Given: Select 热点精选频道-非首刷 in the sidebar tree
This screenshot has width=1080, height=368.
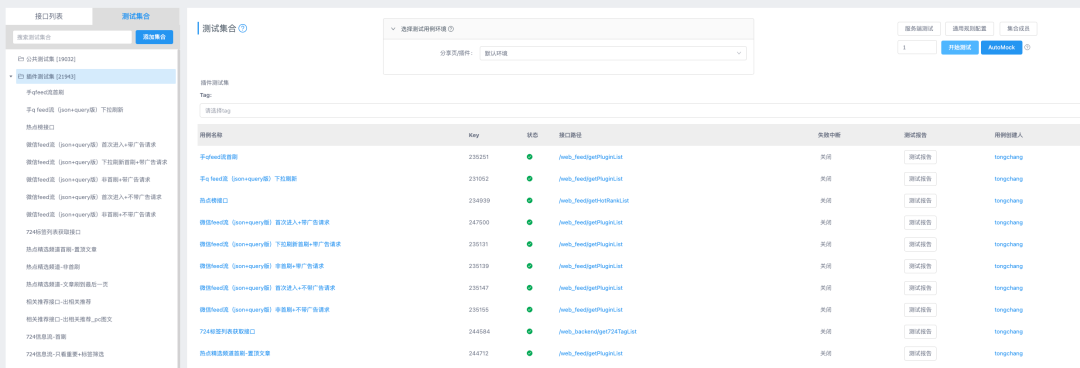Looking at the screenshot, I should (54, 267).
